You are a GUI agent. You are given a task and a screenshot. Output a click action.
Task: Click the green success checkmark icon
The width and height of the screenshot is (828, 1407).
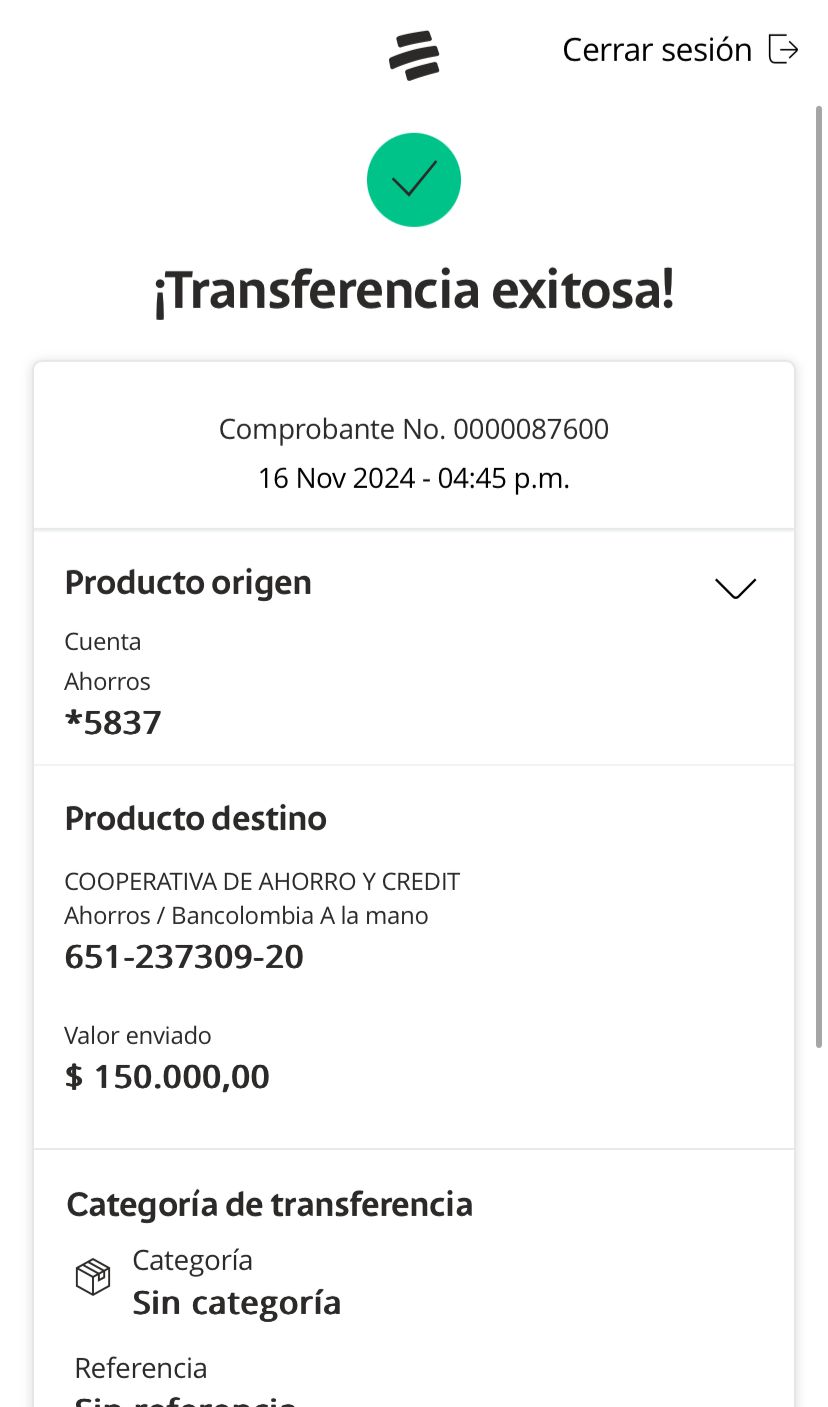pos(414,180)
